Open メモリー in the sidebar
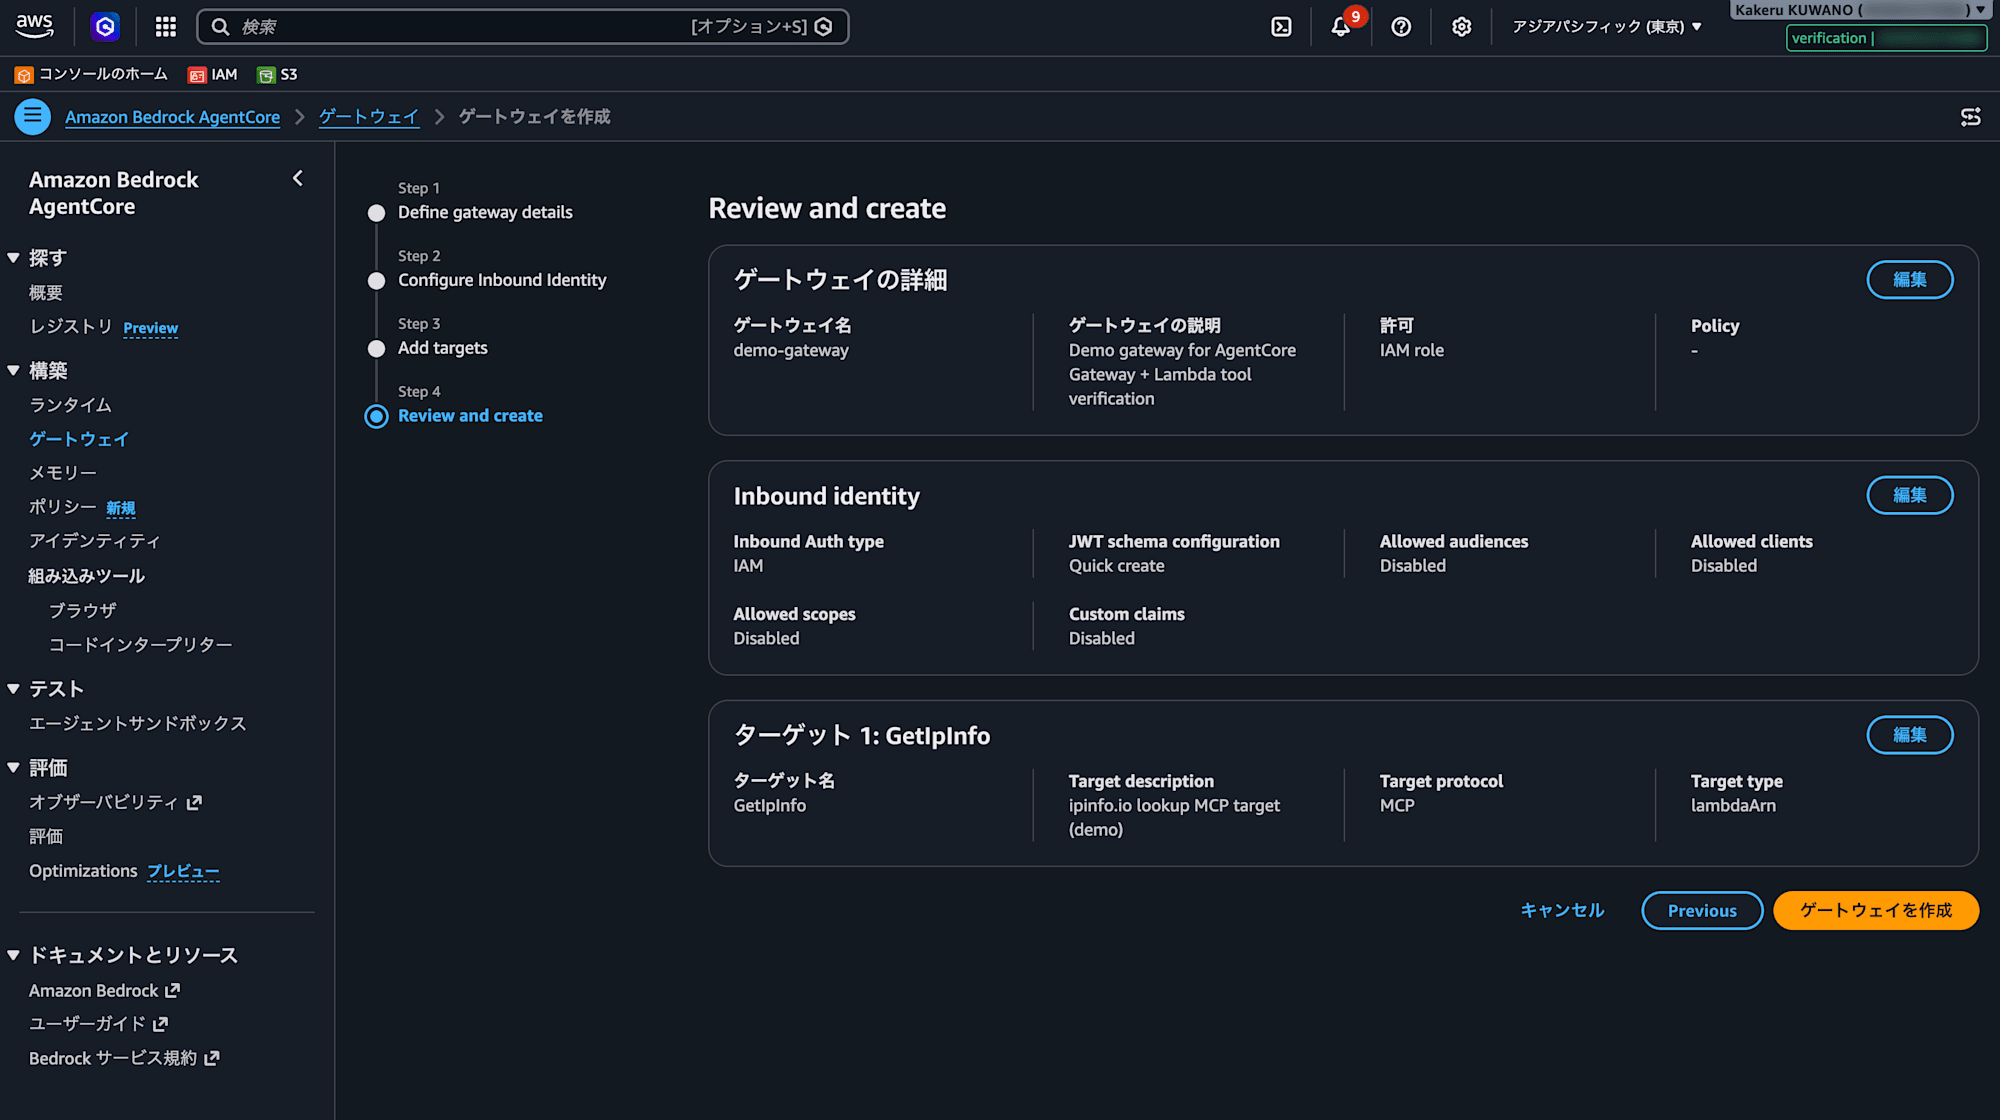The image size is (2000, 1120). [63, 473]
